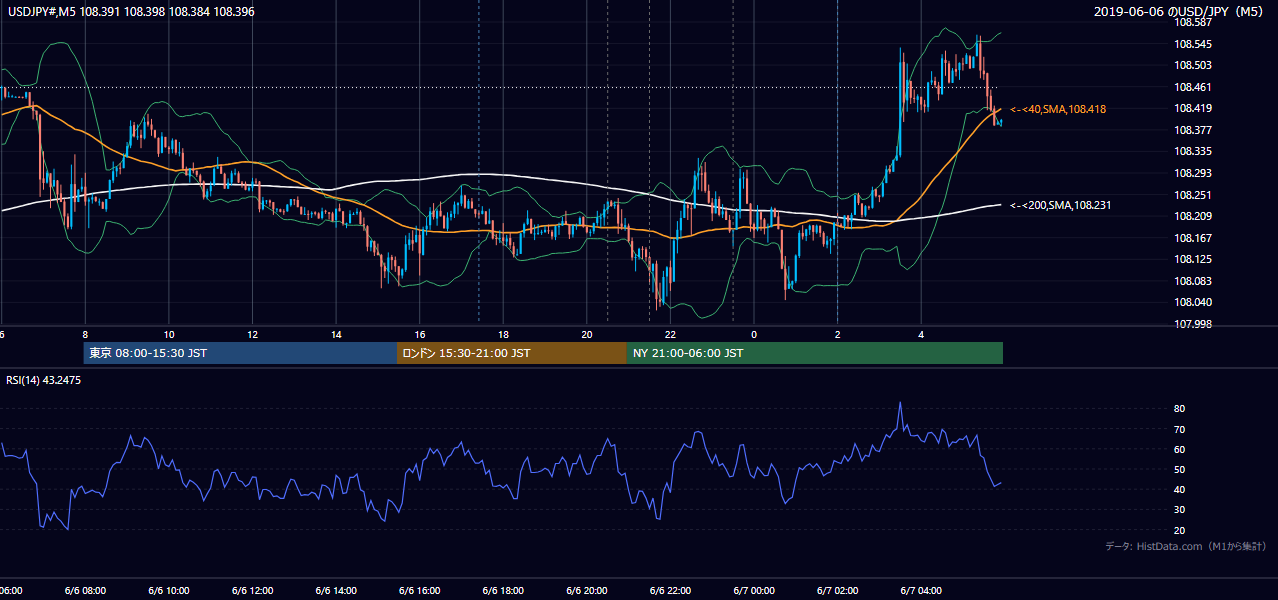Click RSI axis level 80

click(x=1180, y=409)
